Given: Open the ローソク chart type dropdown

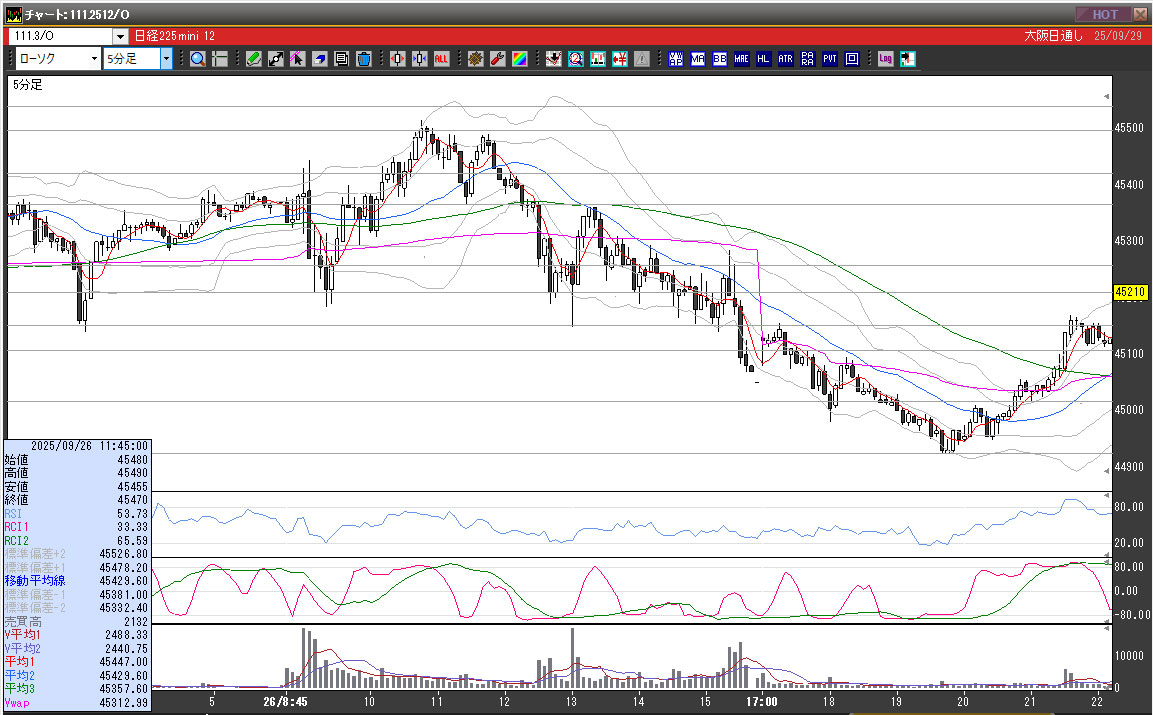Looking at the screenshot, I should point(95,59).
